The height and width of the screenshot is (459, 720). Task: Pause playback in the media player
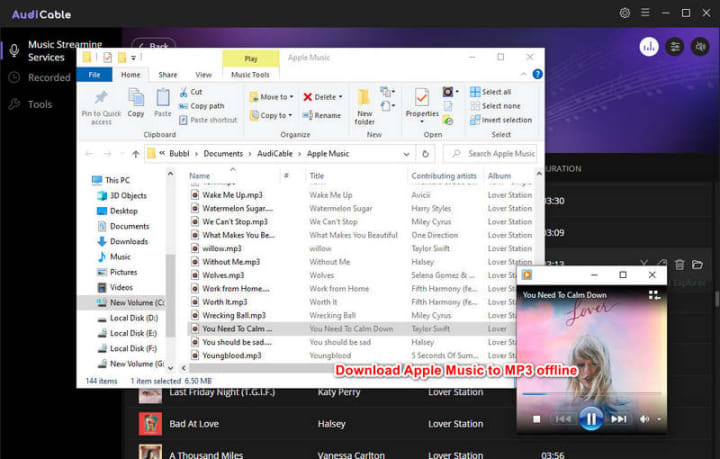[591, 419]
